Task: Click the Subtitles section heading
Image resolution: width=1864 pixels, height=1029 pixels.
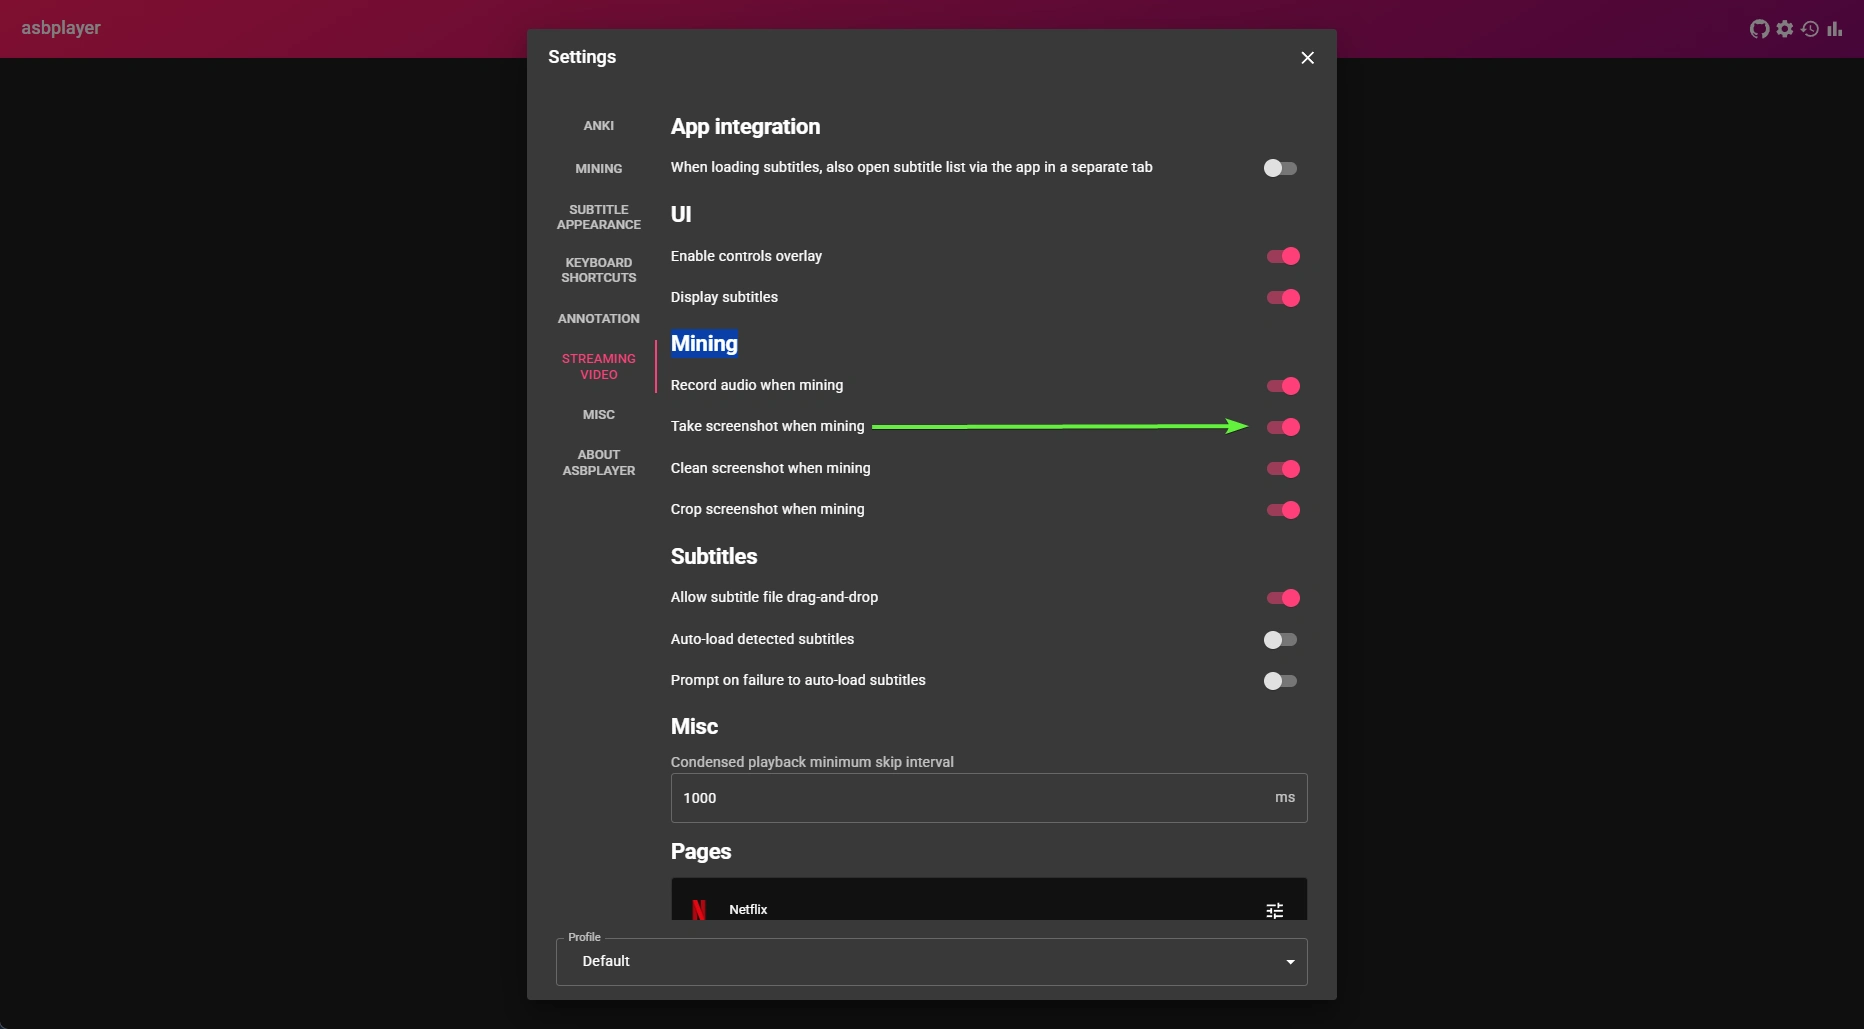Action: [x=714, y=556]
